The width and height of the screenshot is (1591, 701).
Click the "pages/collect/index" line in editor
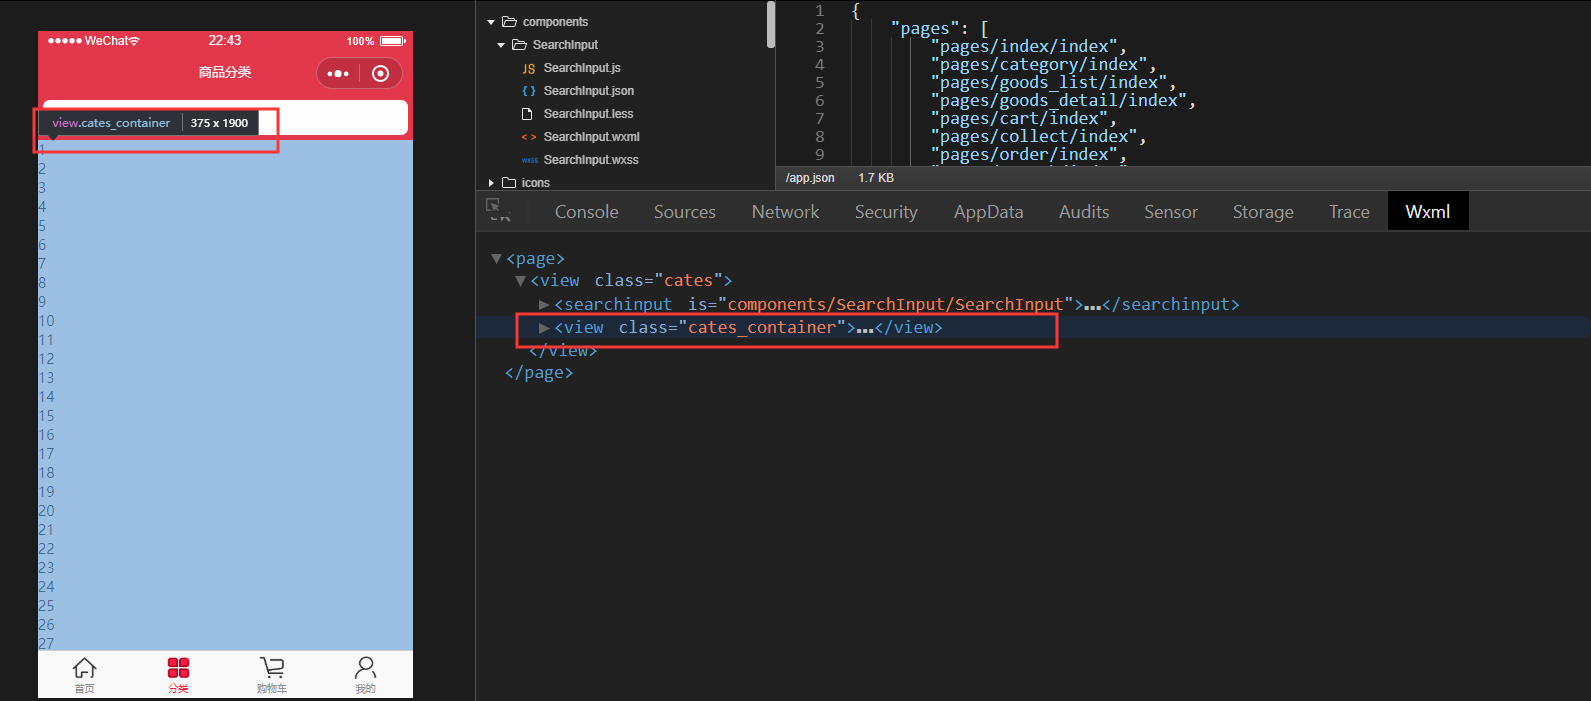pos(1038,137)
